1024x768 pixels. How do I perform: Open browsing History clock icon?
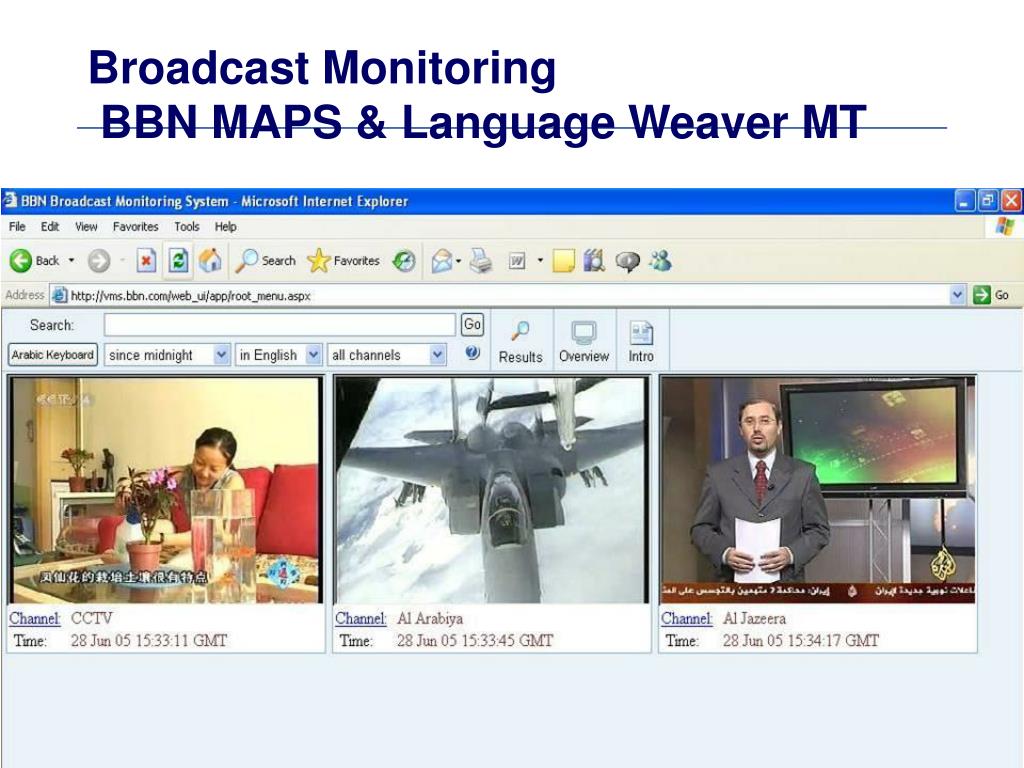point(404,261)
